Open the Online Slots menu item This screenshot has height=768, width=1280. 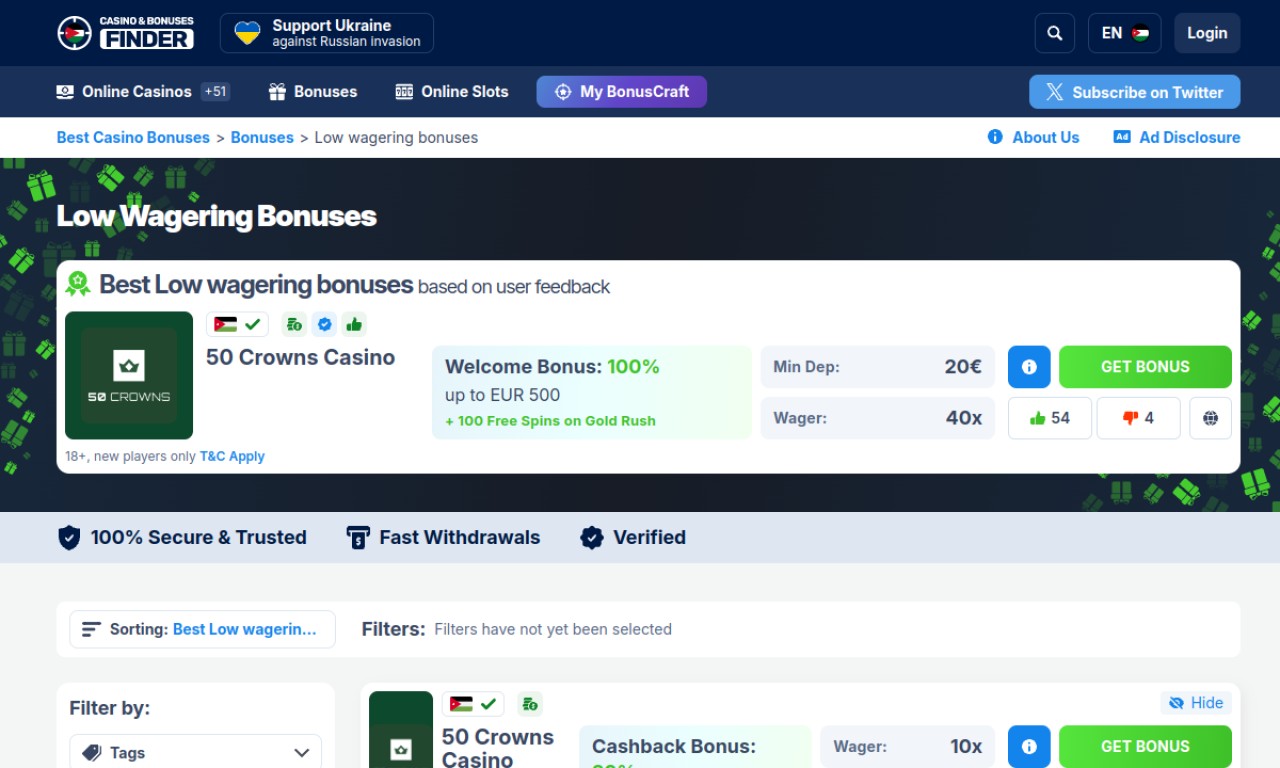tap(452, 92)
